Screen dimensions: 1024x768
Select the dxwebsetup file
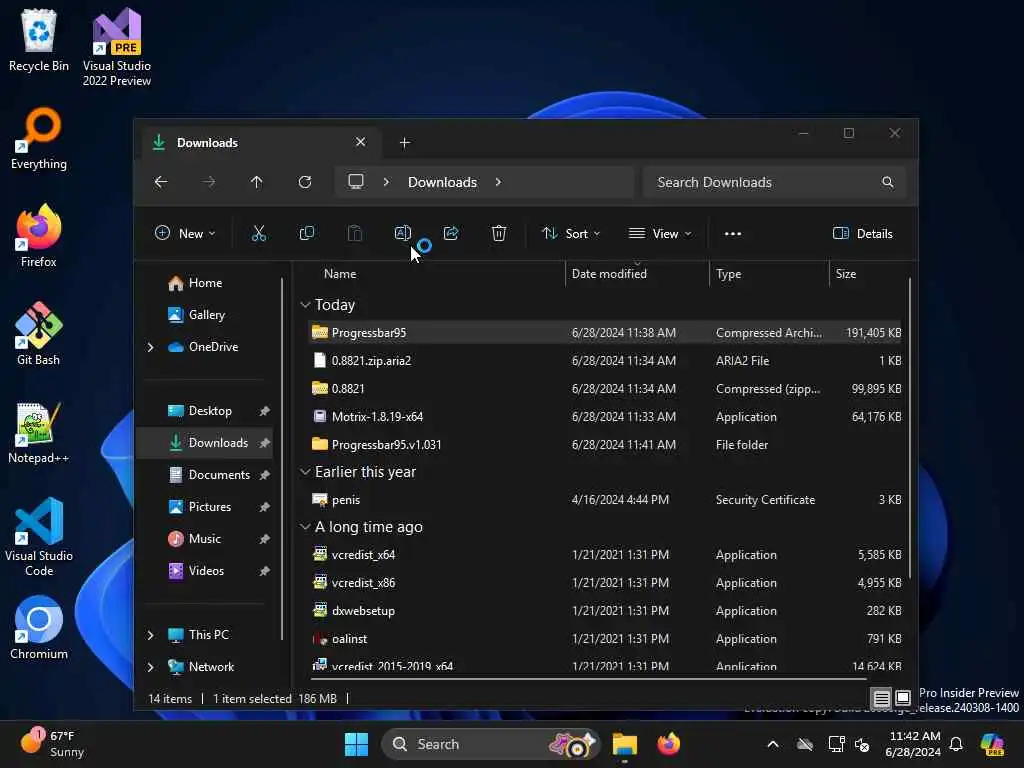coord(605,611)
